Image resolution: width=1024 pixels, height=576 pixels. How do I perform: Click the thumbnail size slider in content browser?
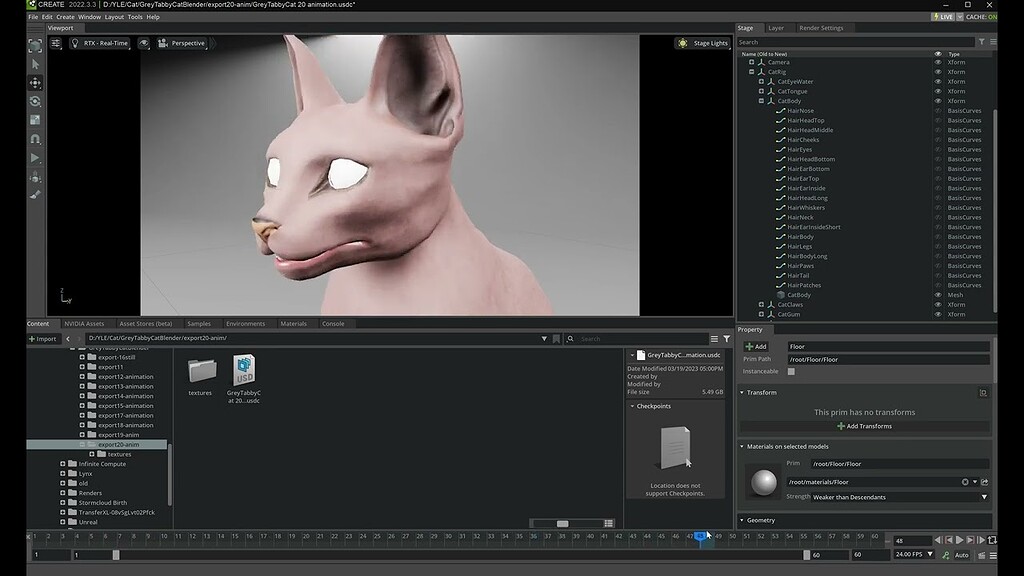(565, 522)
